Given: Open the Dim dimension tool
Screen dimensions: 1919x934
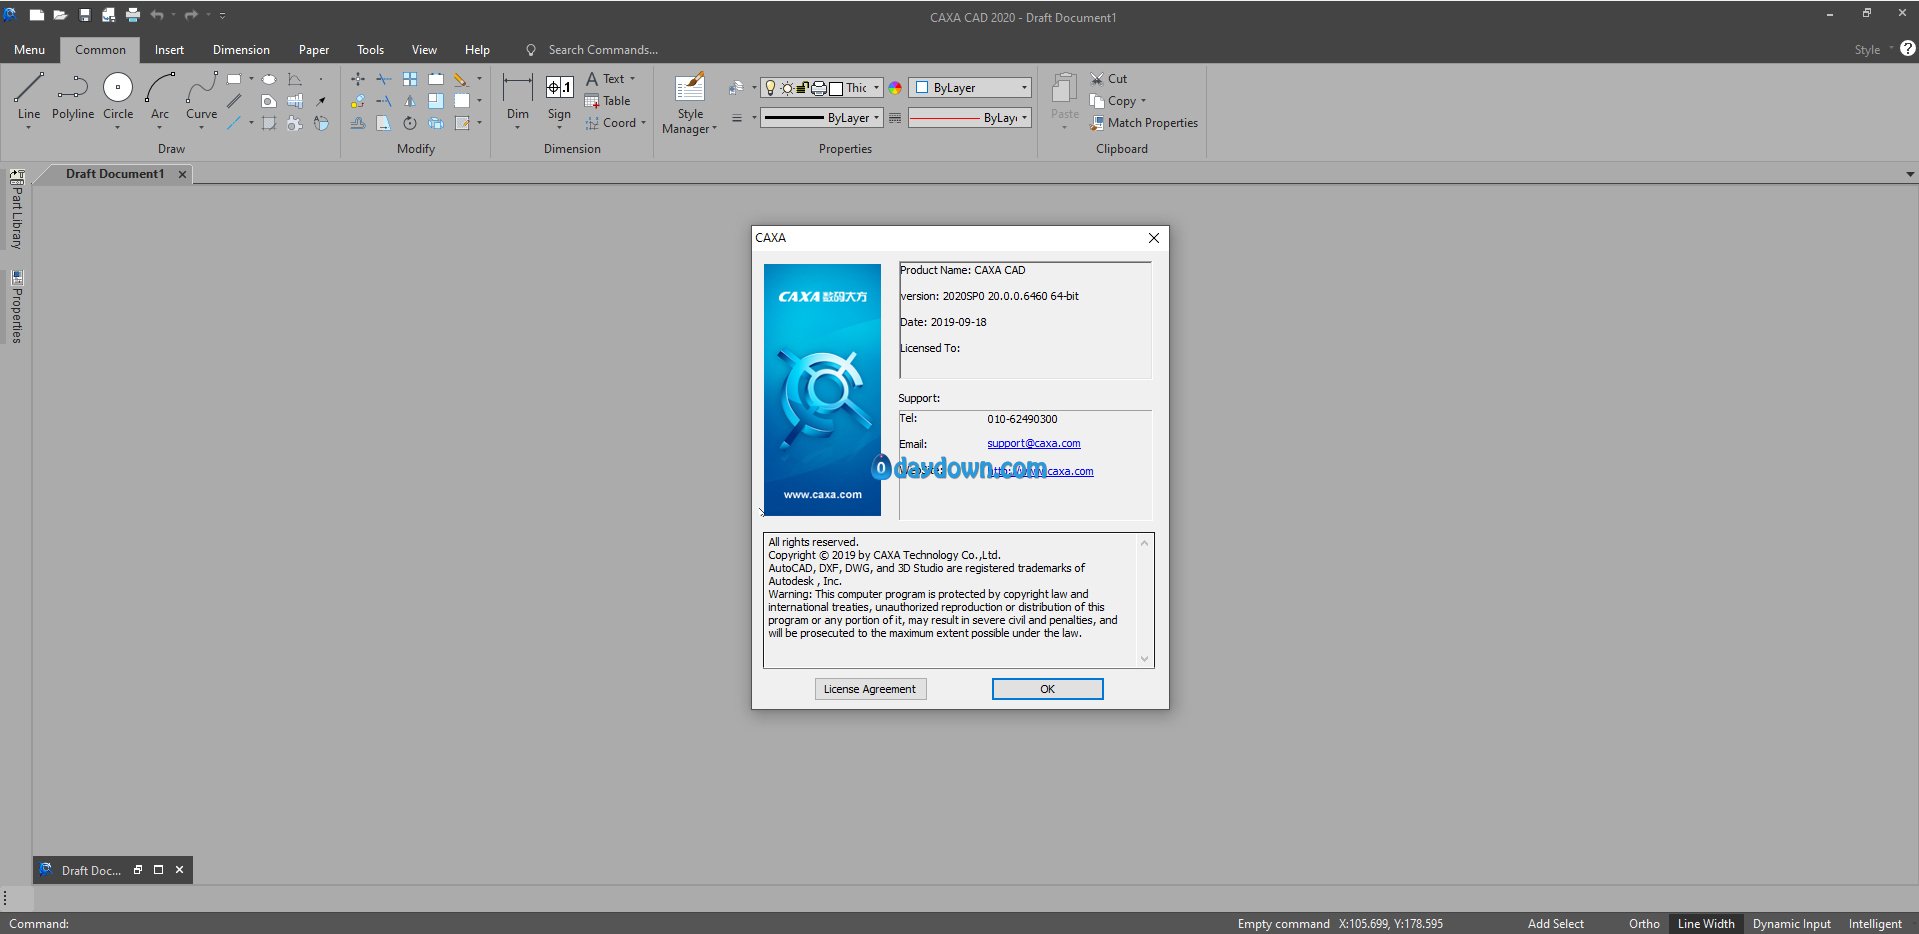Looking at the screenshot, I should click(518, 97).
